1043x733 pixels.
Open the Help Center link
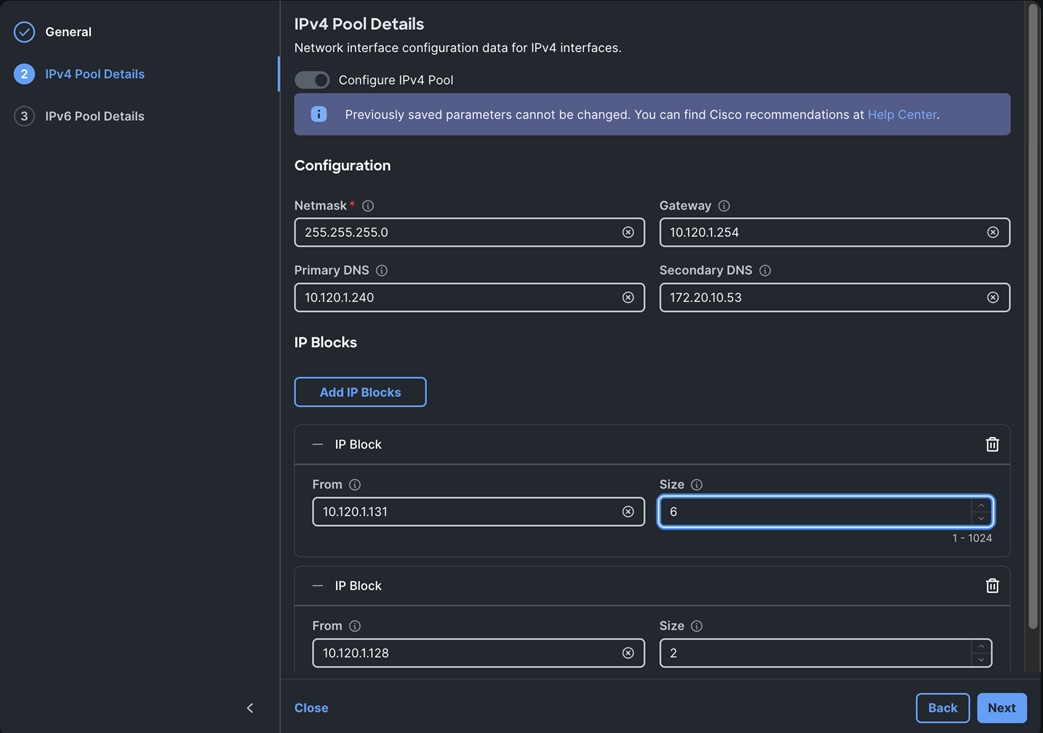point(902,114)
